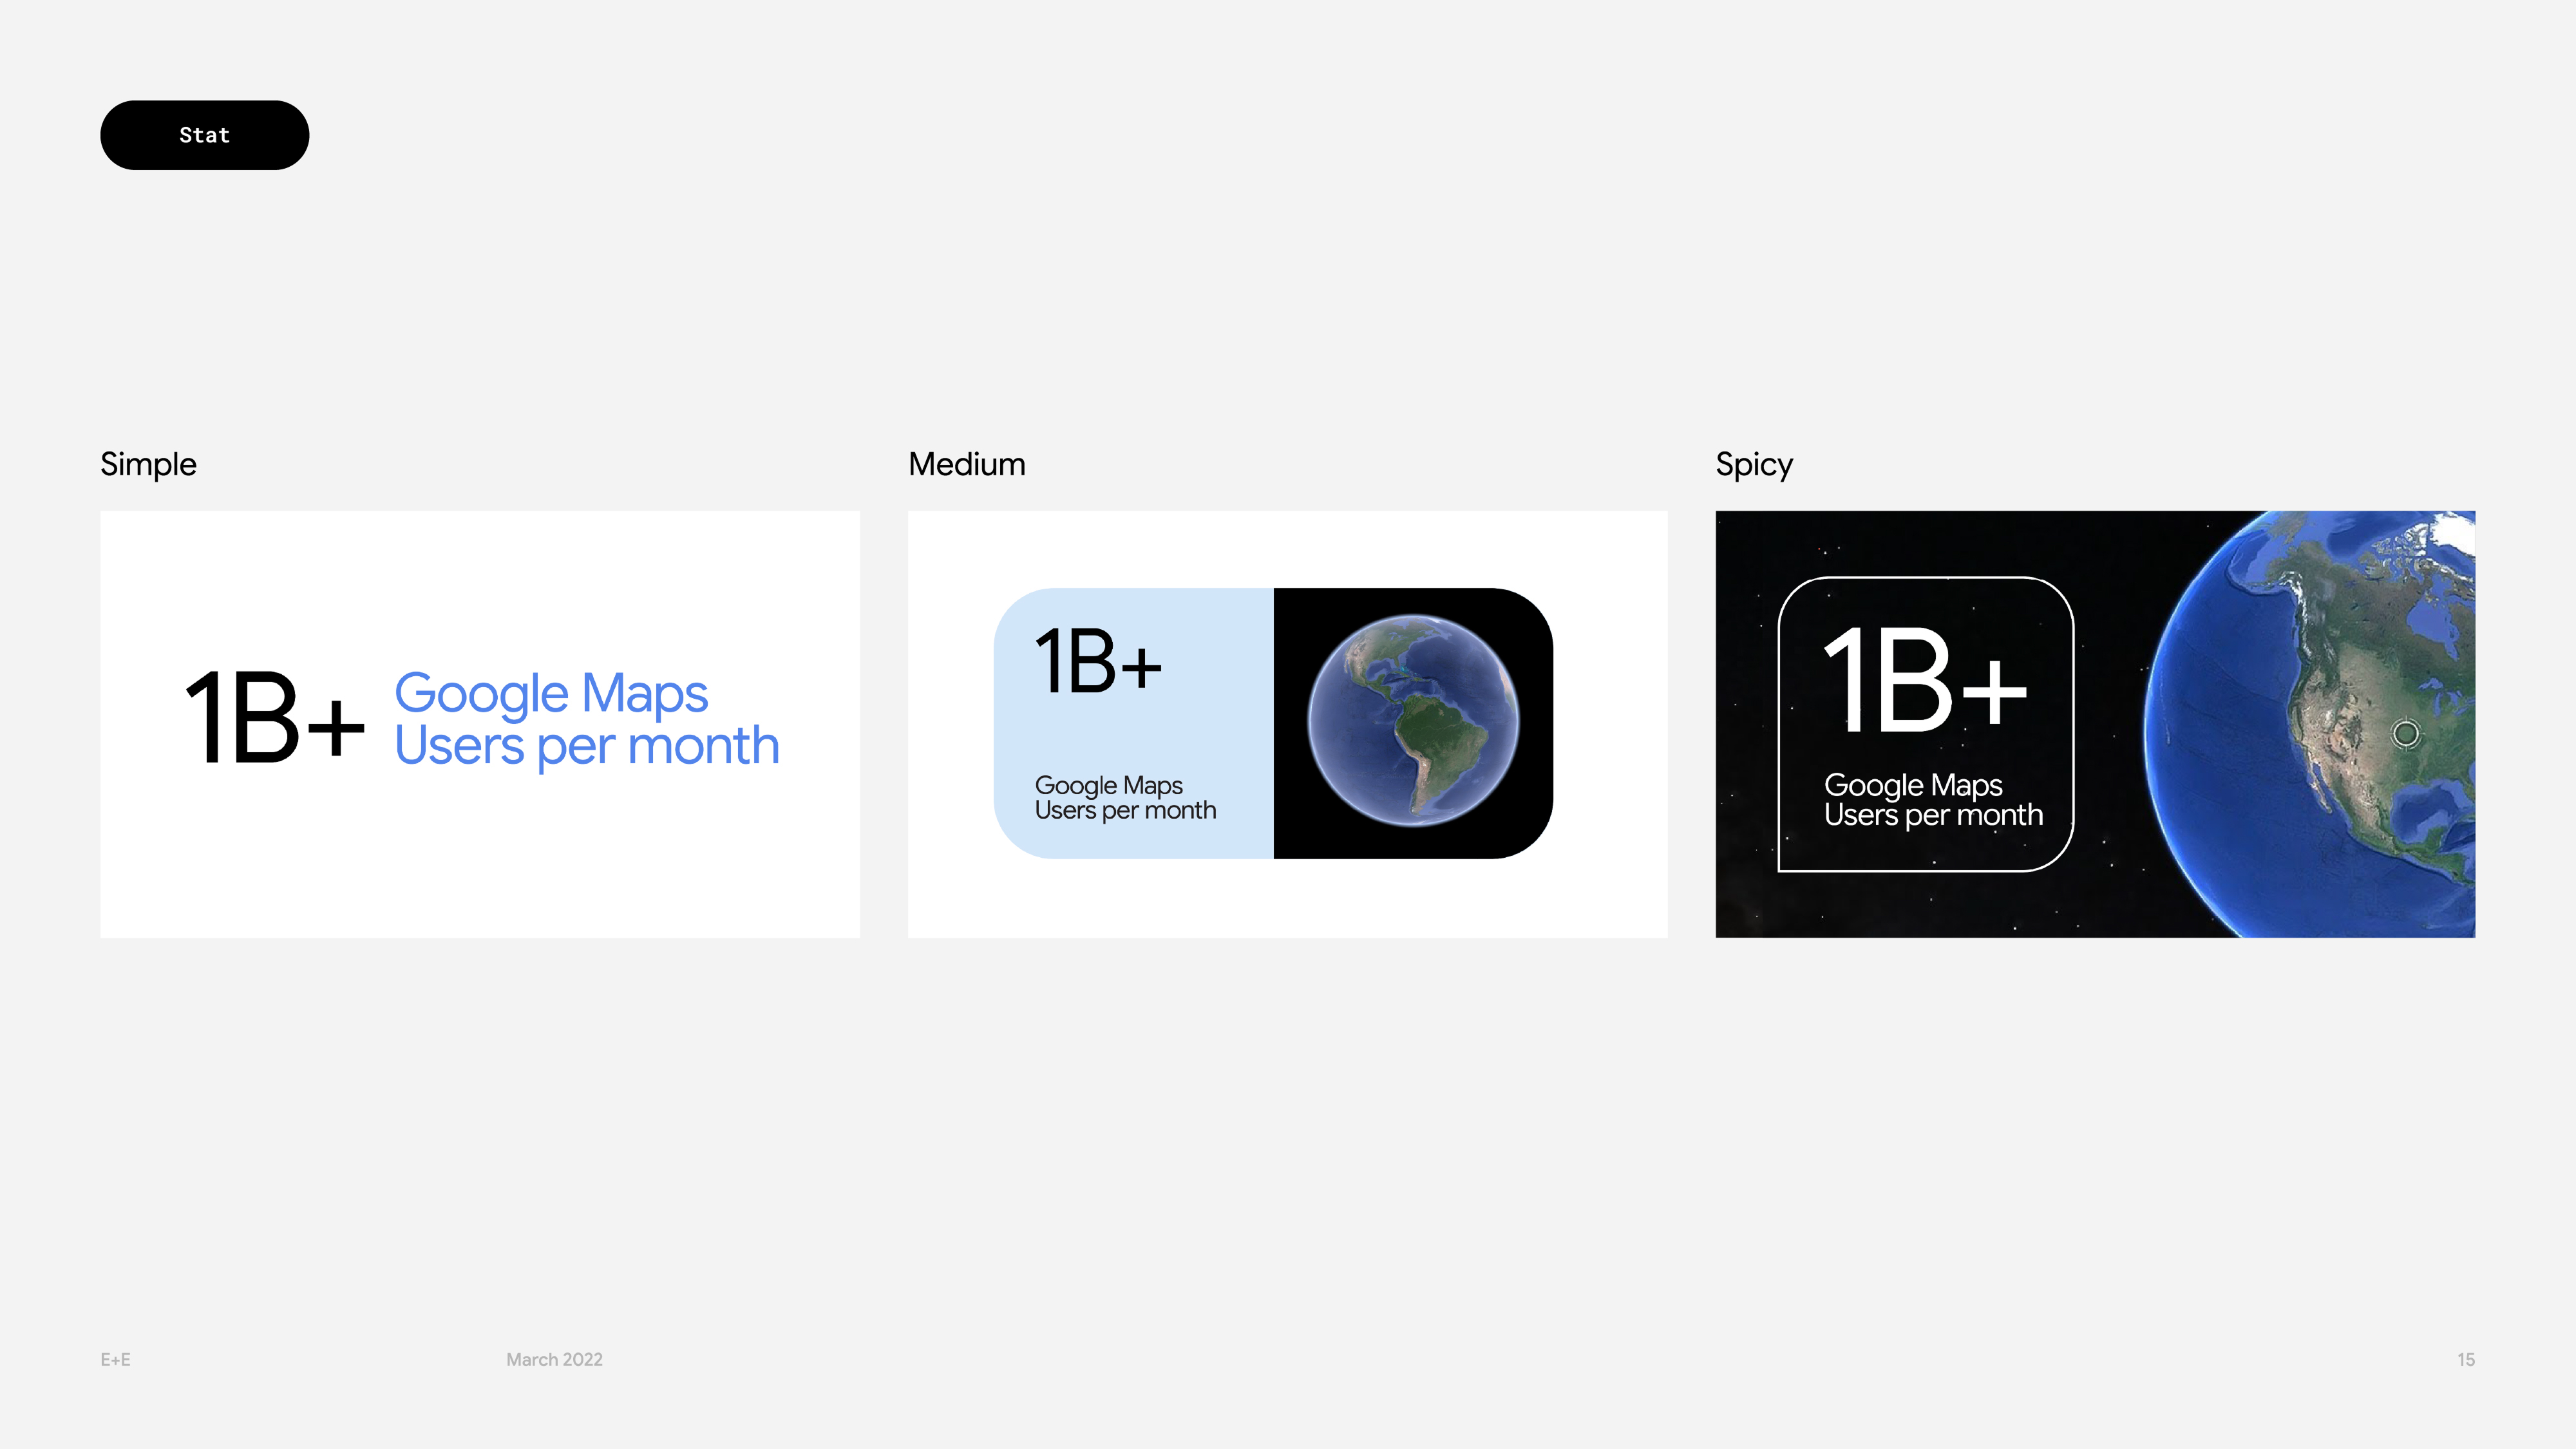Click the 1B+ on light blue panel
Screen dimensions: 2576x1449
click(x=1097, y=661)
